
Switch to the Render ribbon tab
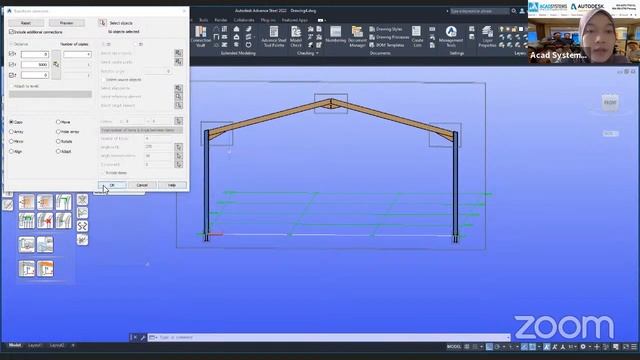[221, 20]
